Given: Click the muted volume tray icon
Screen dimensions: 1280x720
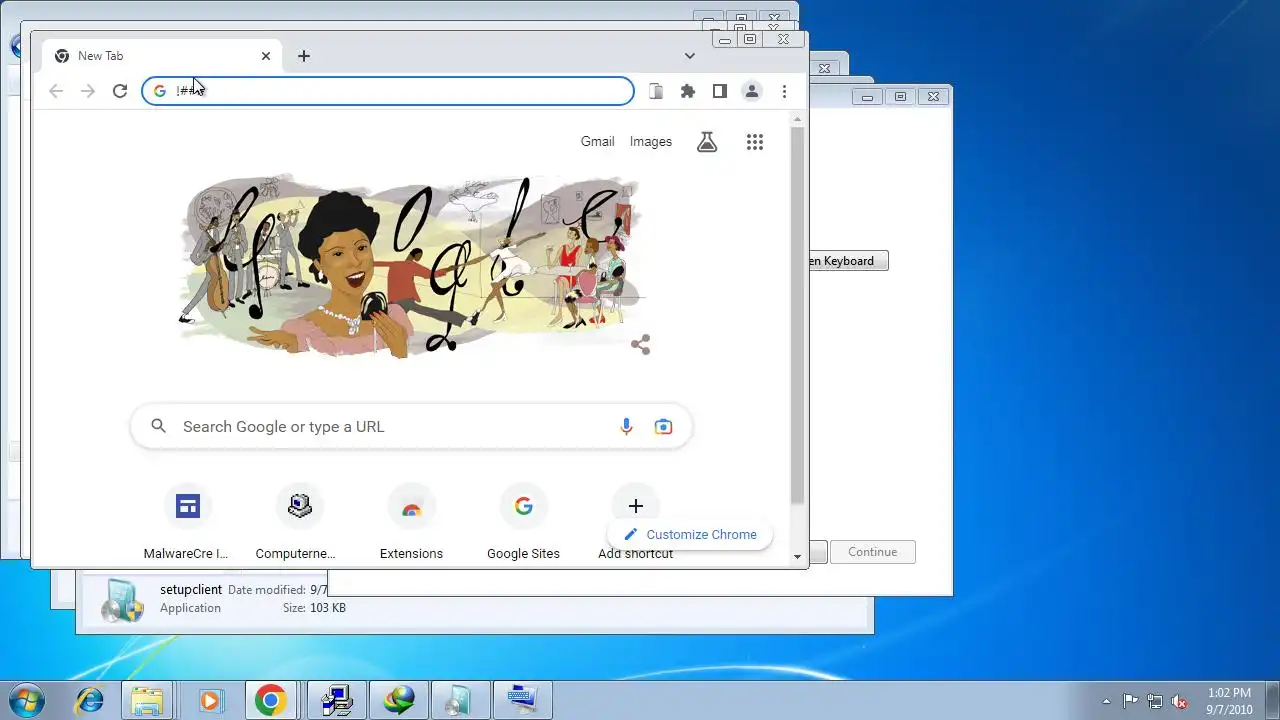Looking at the screenshot, I should coord(1180,701).
